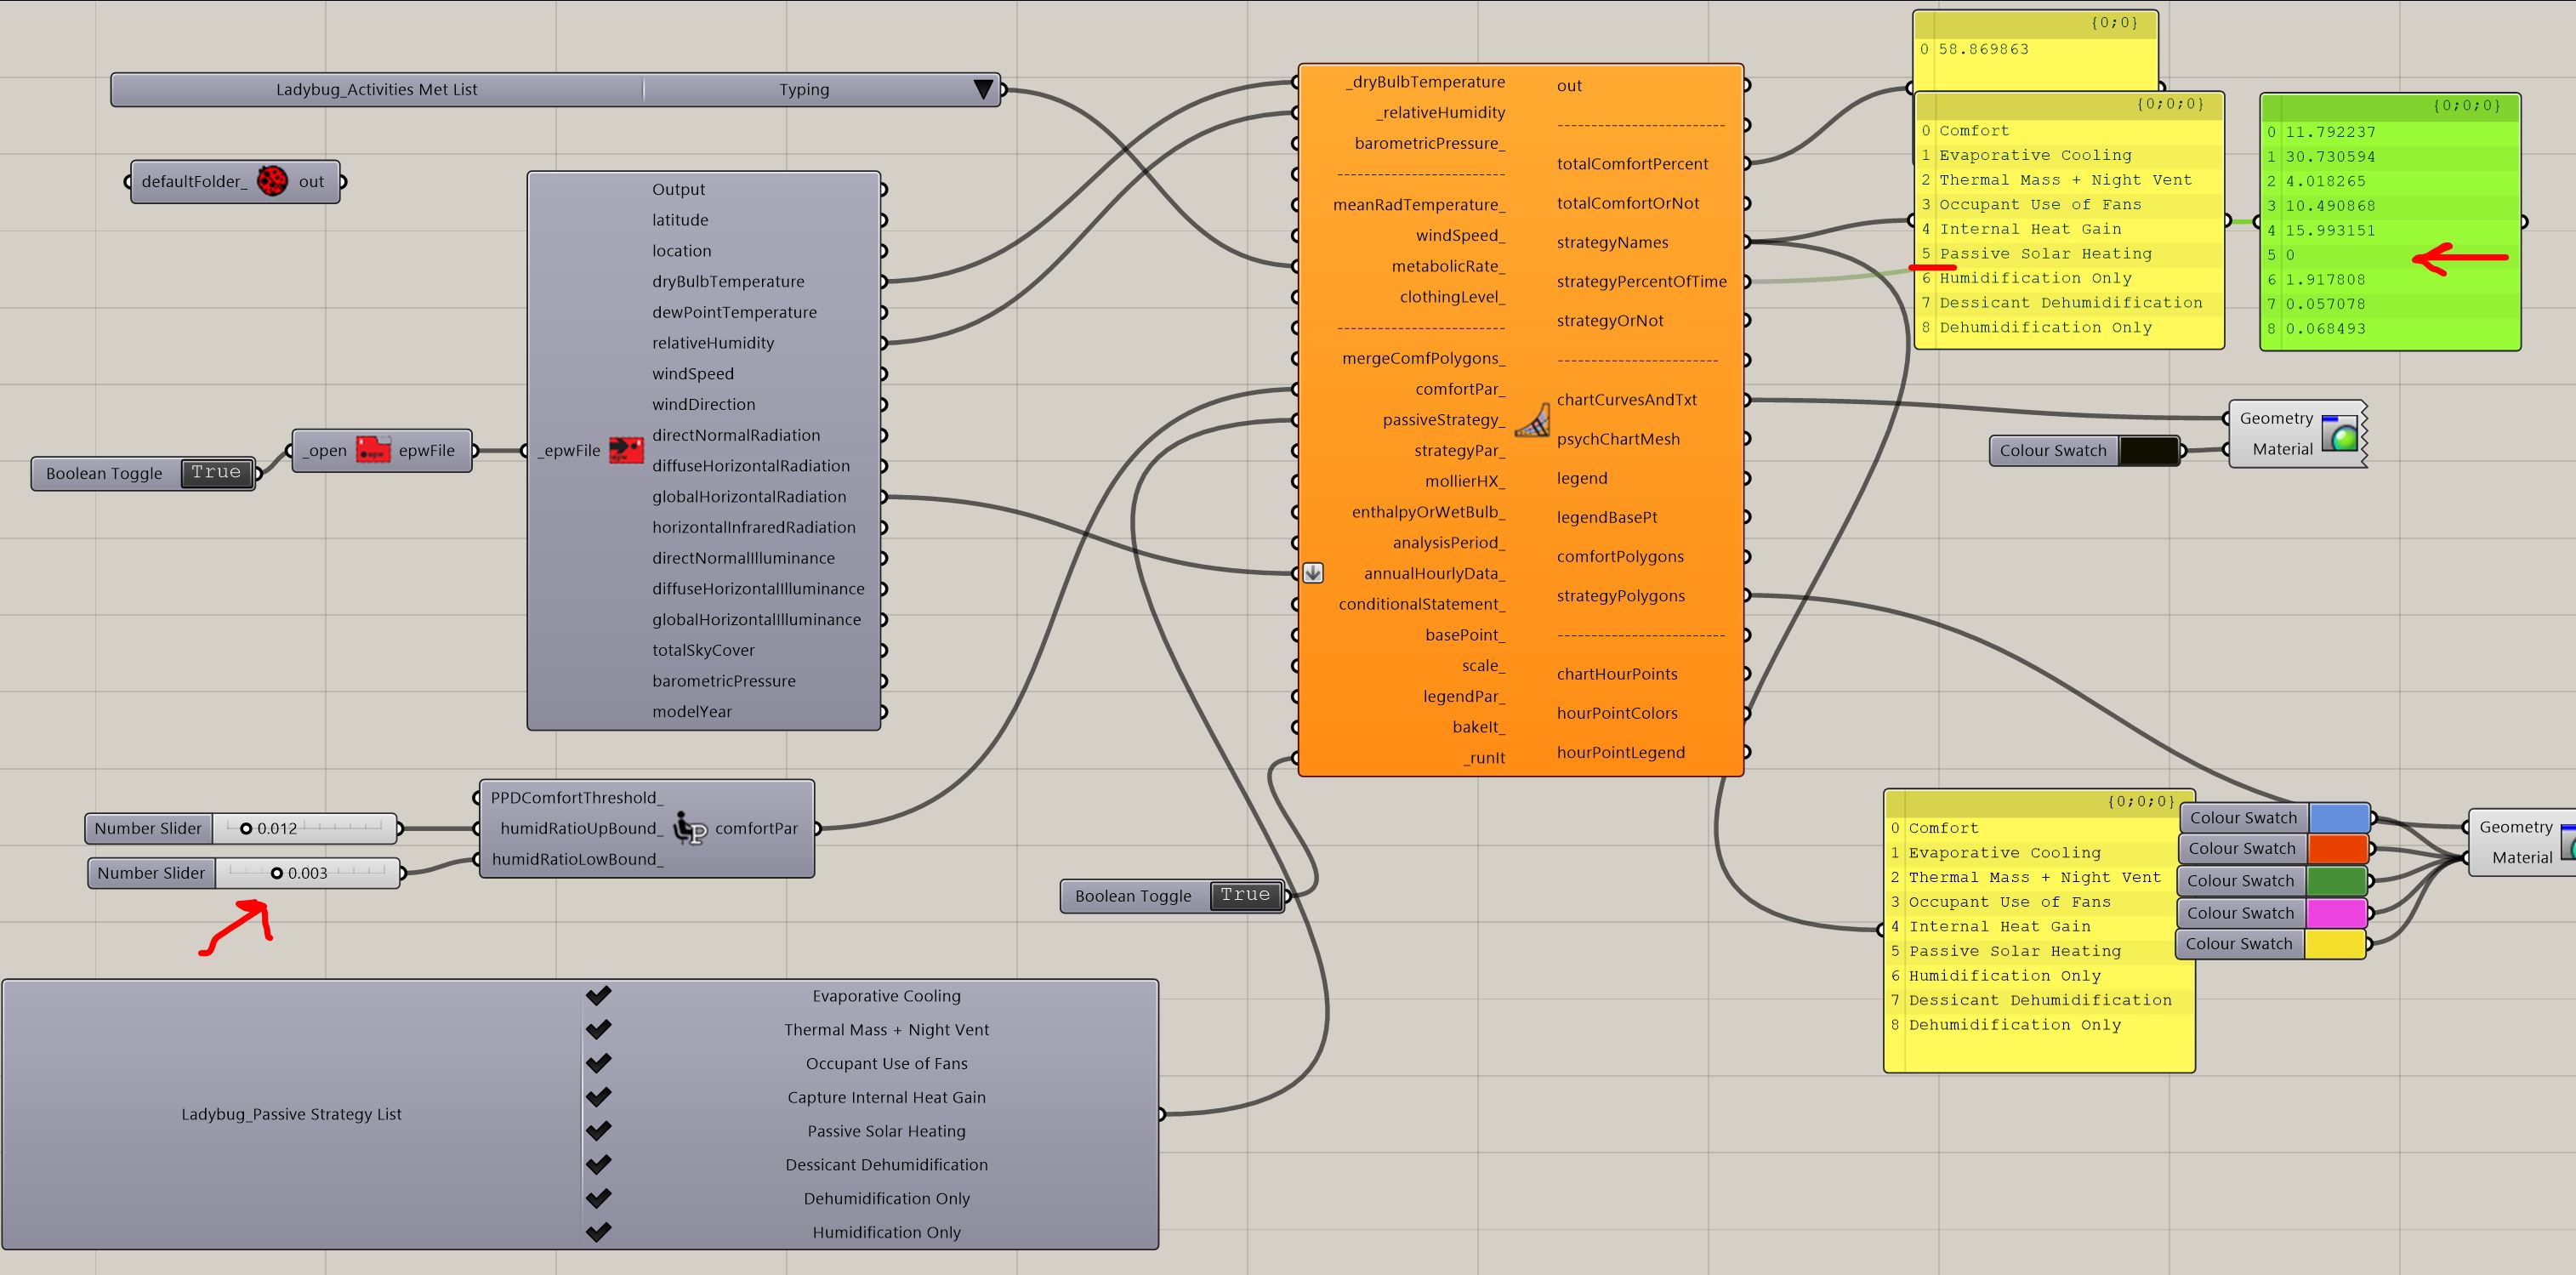Click the green panel showing 11.792237
Viewport: 2576px width, 1275px height.
coord(2390,222)
